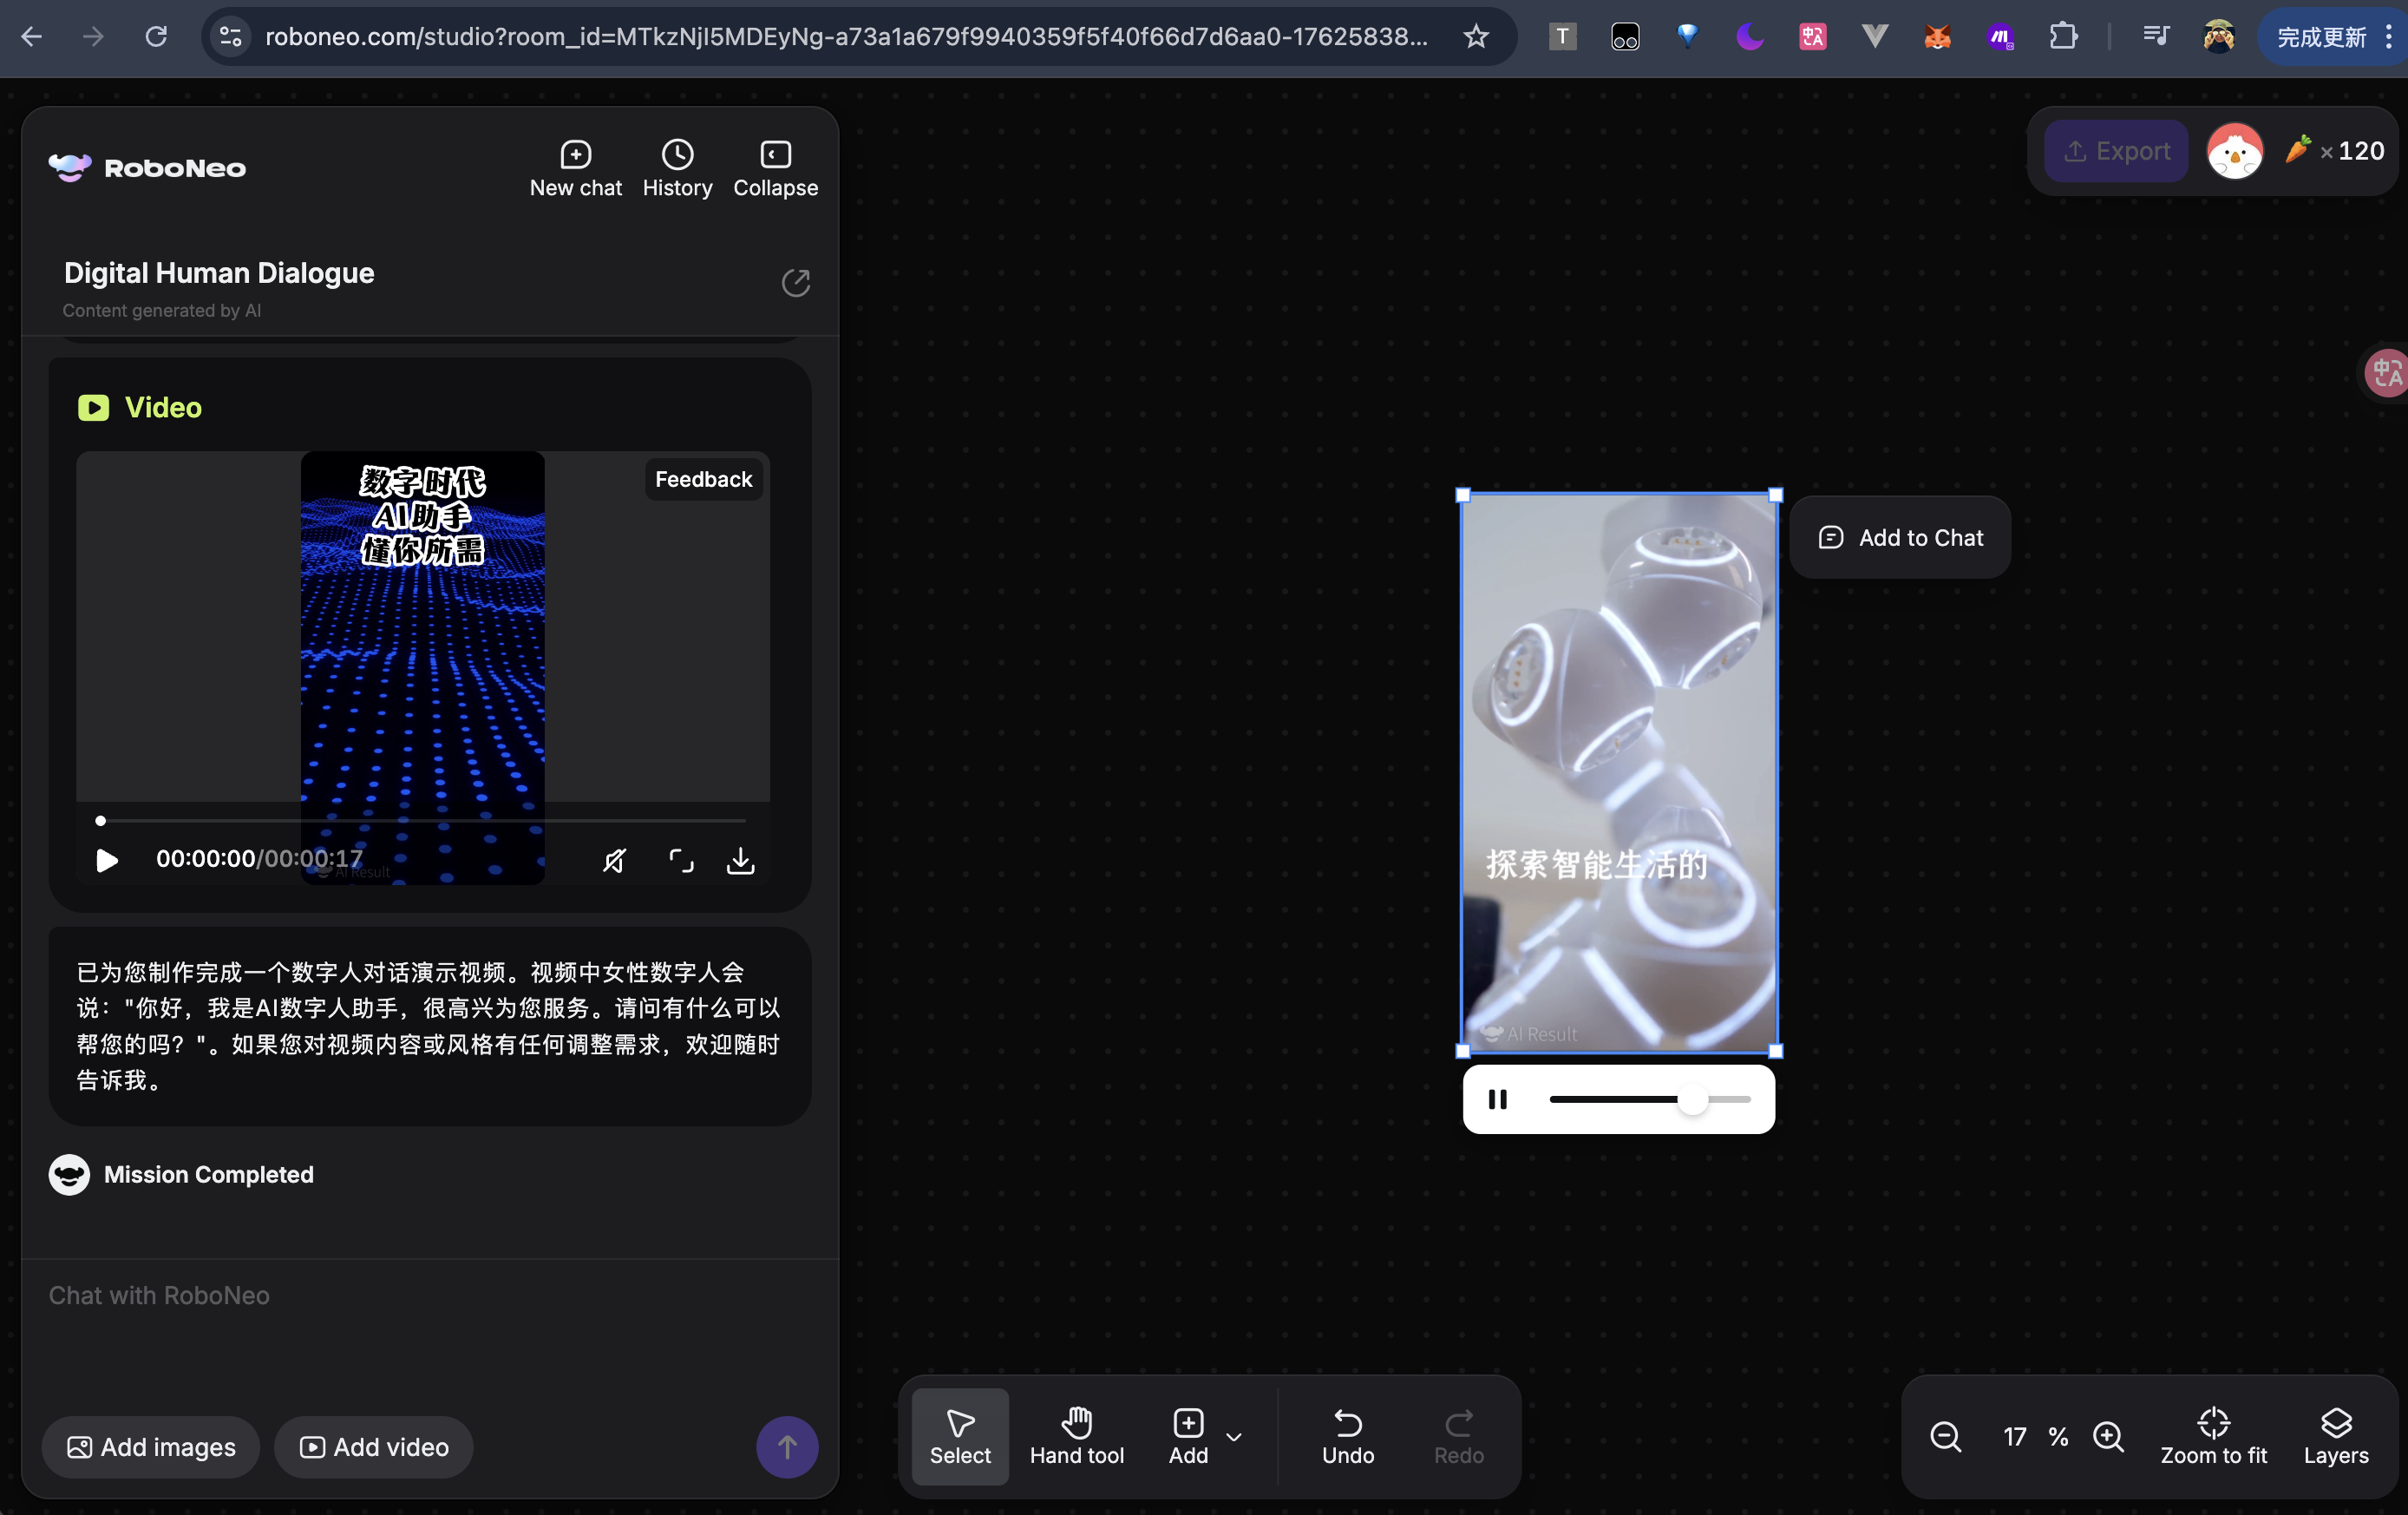
Task: Open the Layers panel
Action: pyautogui.click(x=2335, y=1436)
